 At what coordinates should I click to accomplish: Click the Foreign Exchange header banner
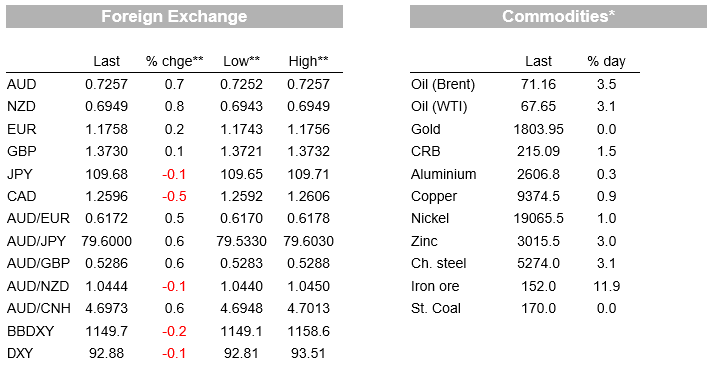pos(174,16)
